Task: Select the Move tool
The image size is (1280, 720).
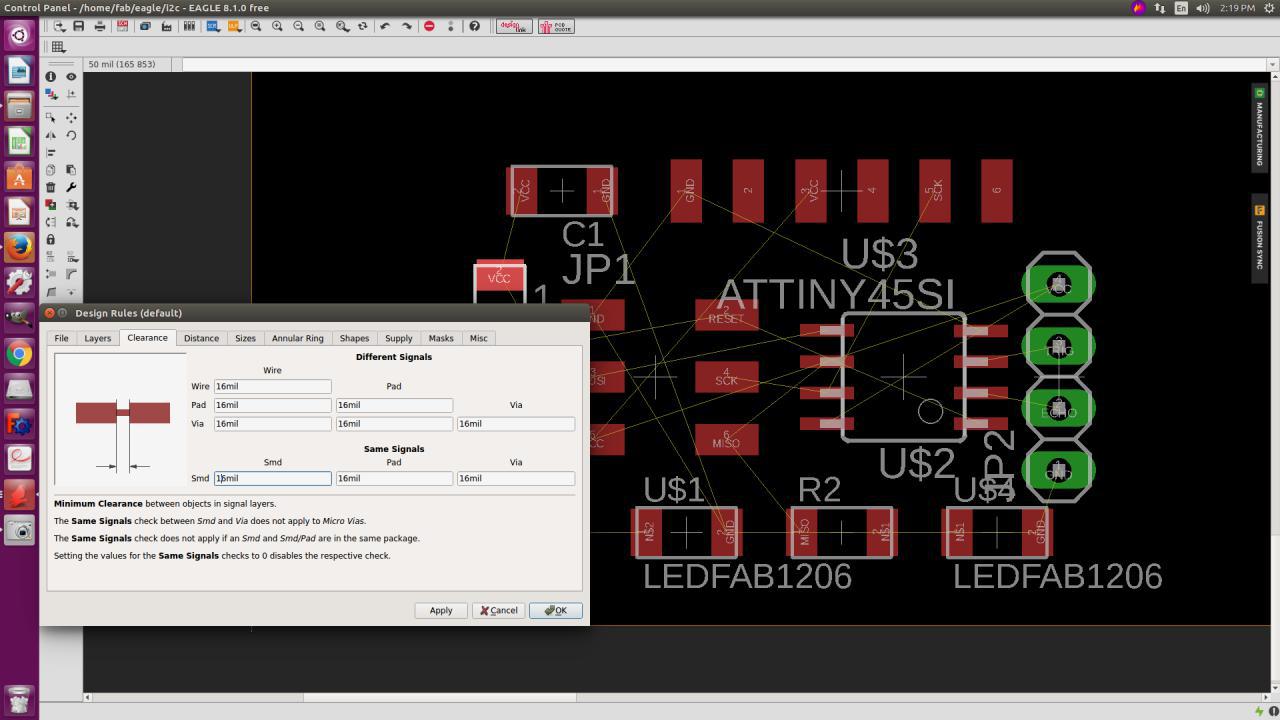Action: pos(71,117)
